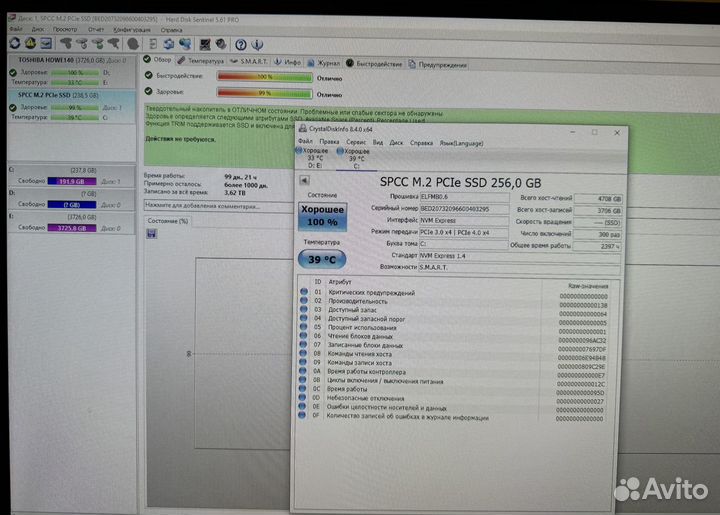720x515 pixels.
Task: Click the refresh icon in Hard Disk Sentinel toolbar
Action: click(14, 44)
